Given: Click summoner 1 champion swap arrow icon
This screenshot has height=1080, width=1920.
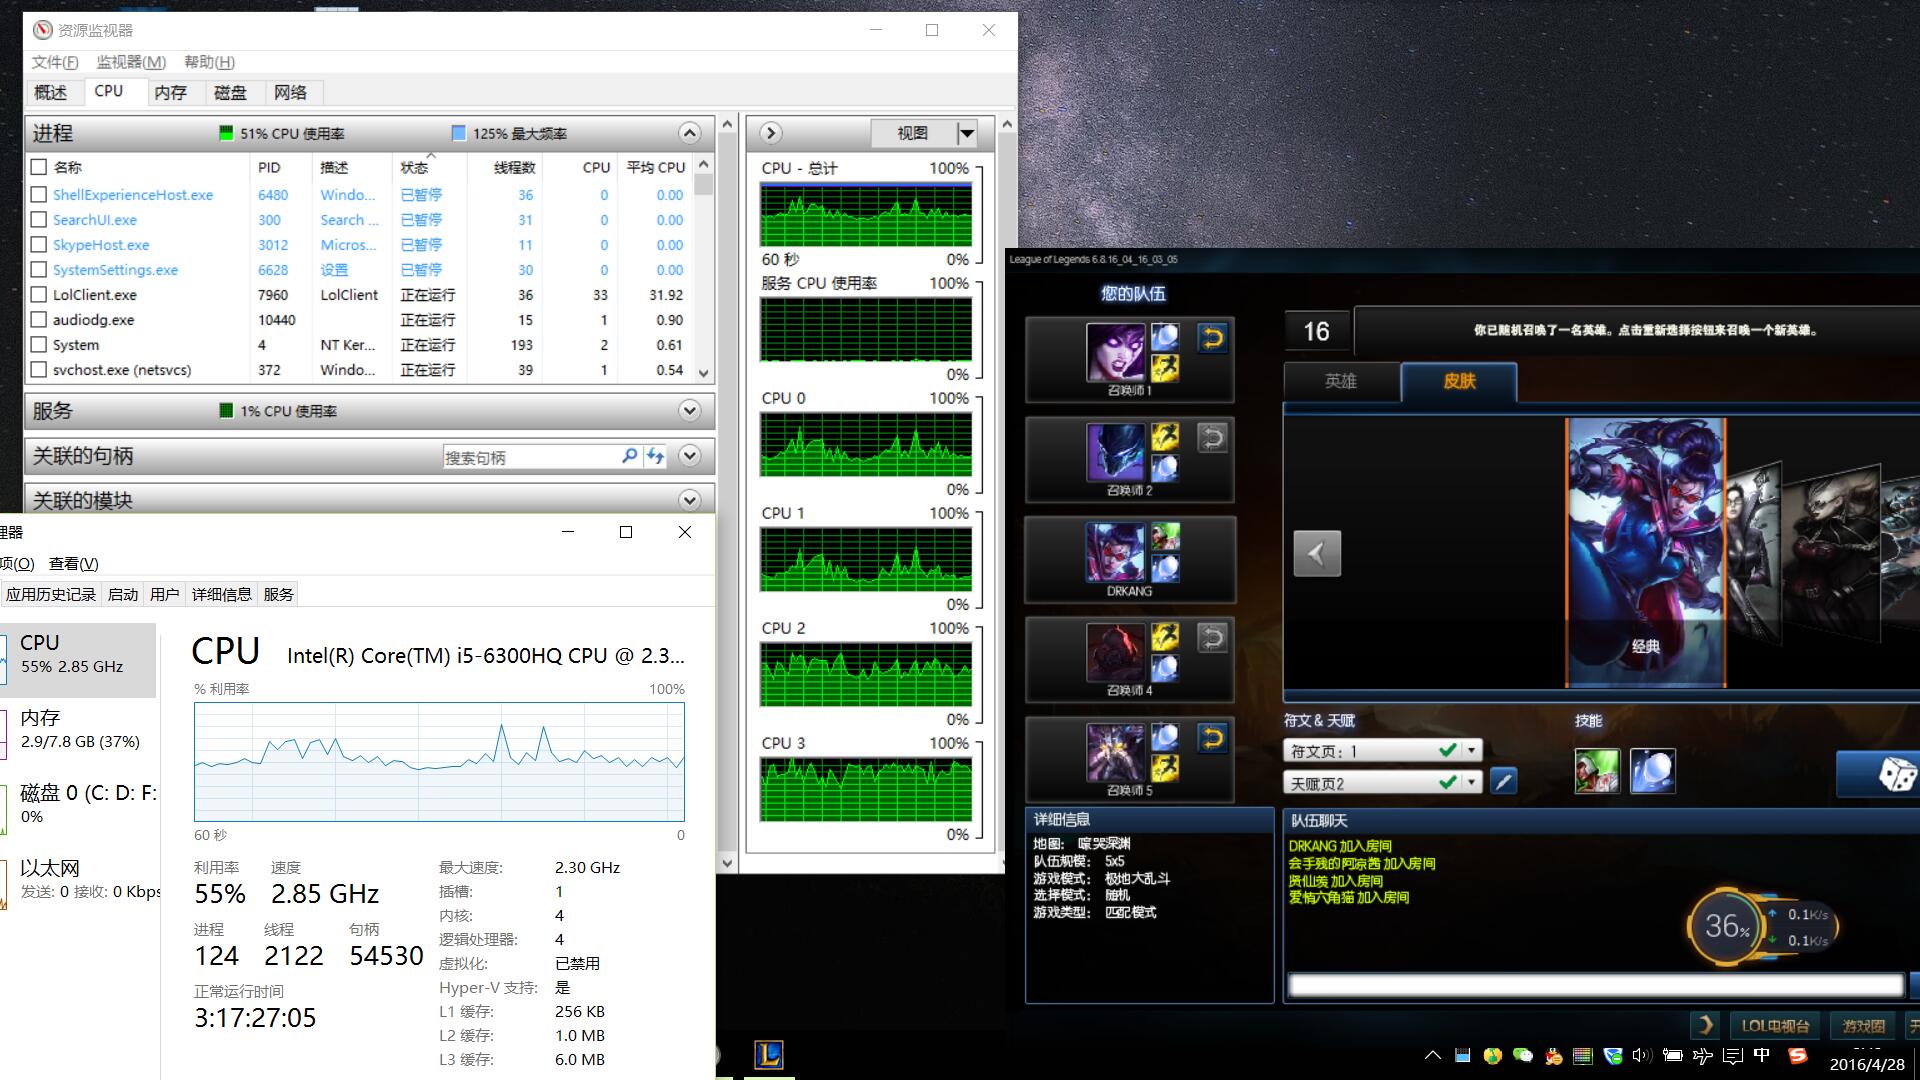Looking at the screenshot, I should click(1212, 338).
